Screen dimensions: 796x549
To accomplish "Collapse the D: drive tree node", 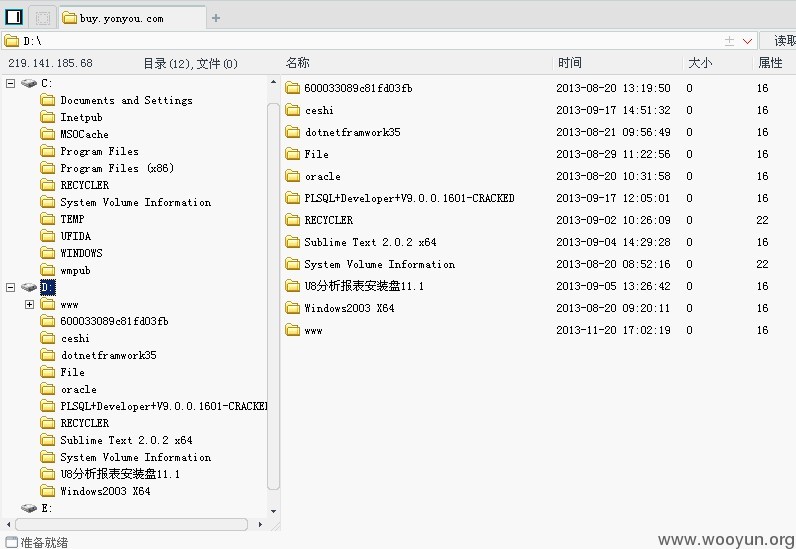I will [10, 287].
